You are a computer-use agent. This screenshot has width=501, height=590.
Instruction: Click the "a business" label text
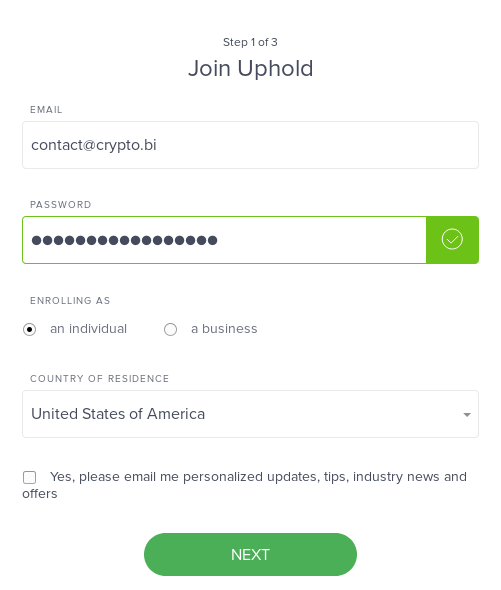(224, 329)
